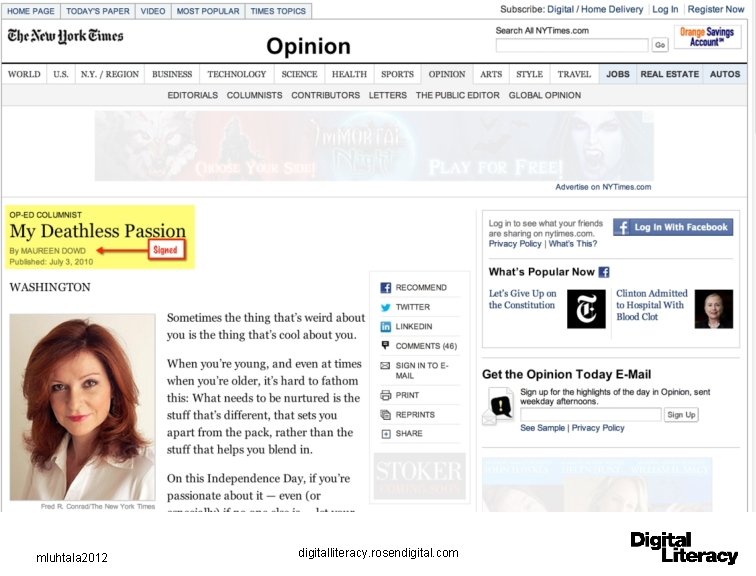Click the Opinion Today e-mail input field

pos(591,415)
